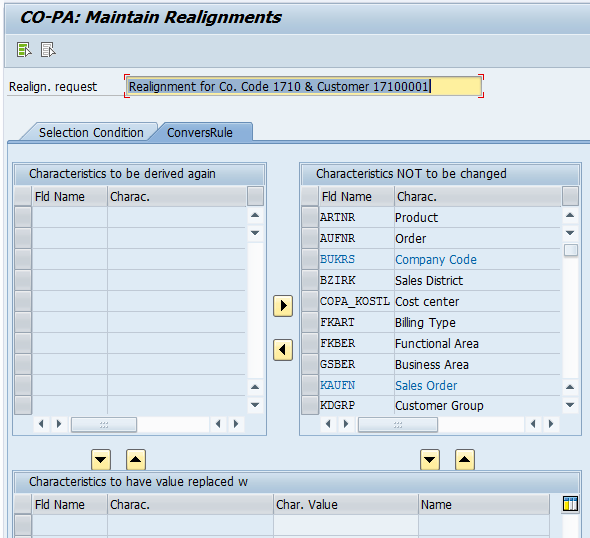Switch to the Selection Condition tab
This screenshot has width=590, height=538.
pos(91,132)
